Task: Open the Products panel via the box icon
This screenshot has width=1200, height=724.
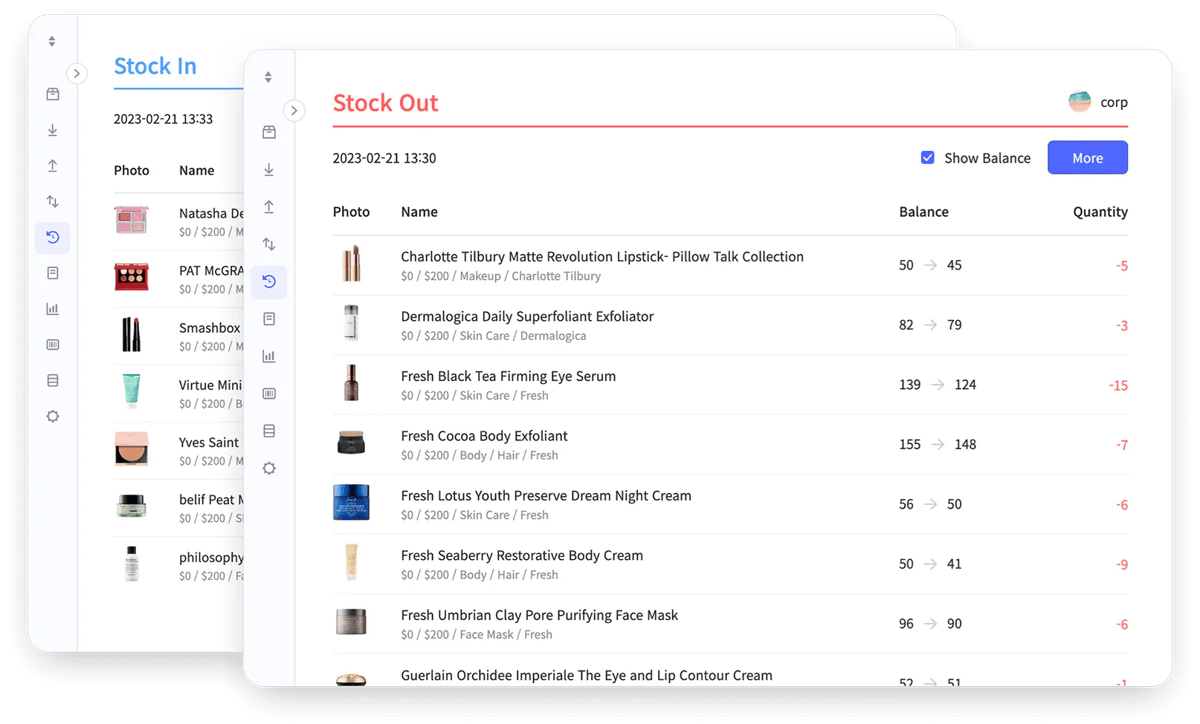Action: point(268,132)
